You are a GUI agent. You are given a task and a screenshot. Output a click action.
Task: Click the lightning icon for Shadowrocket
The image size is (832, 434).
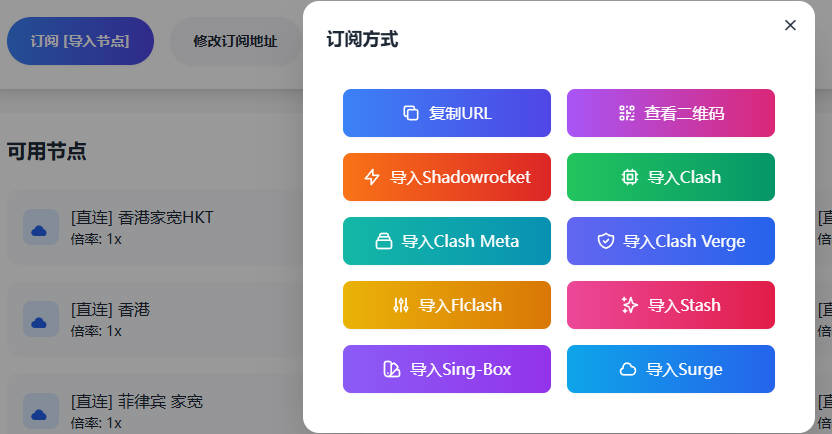point(372,177)
